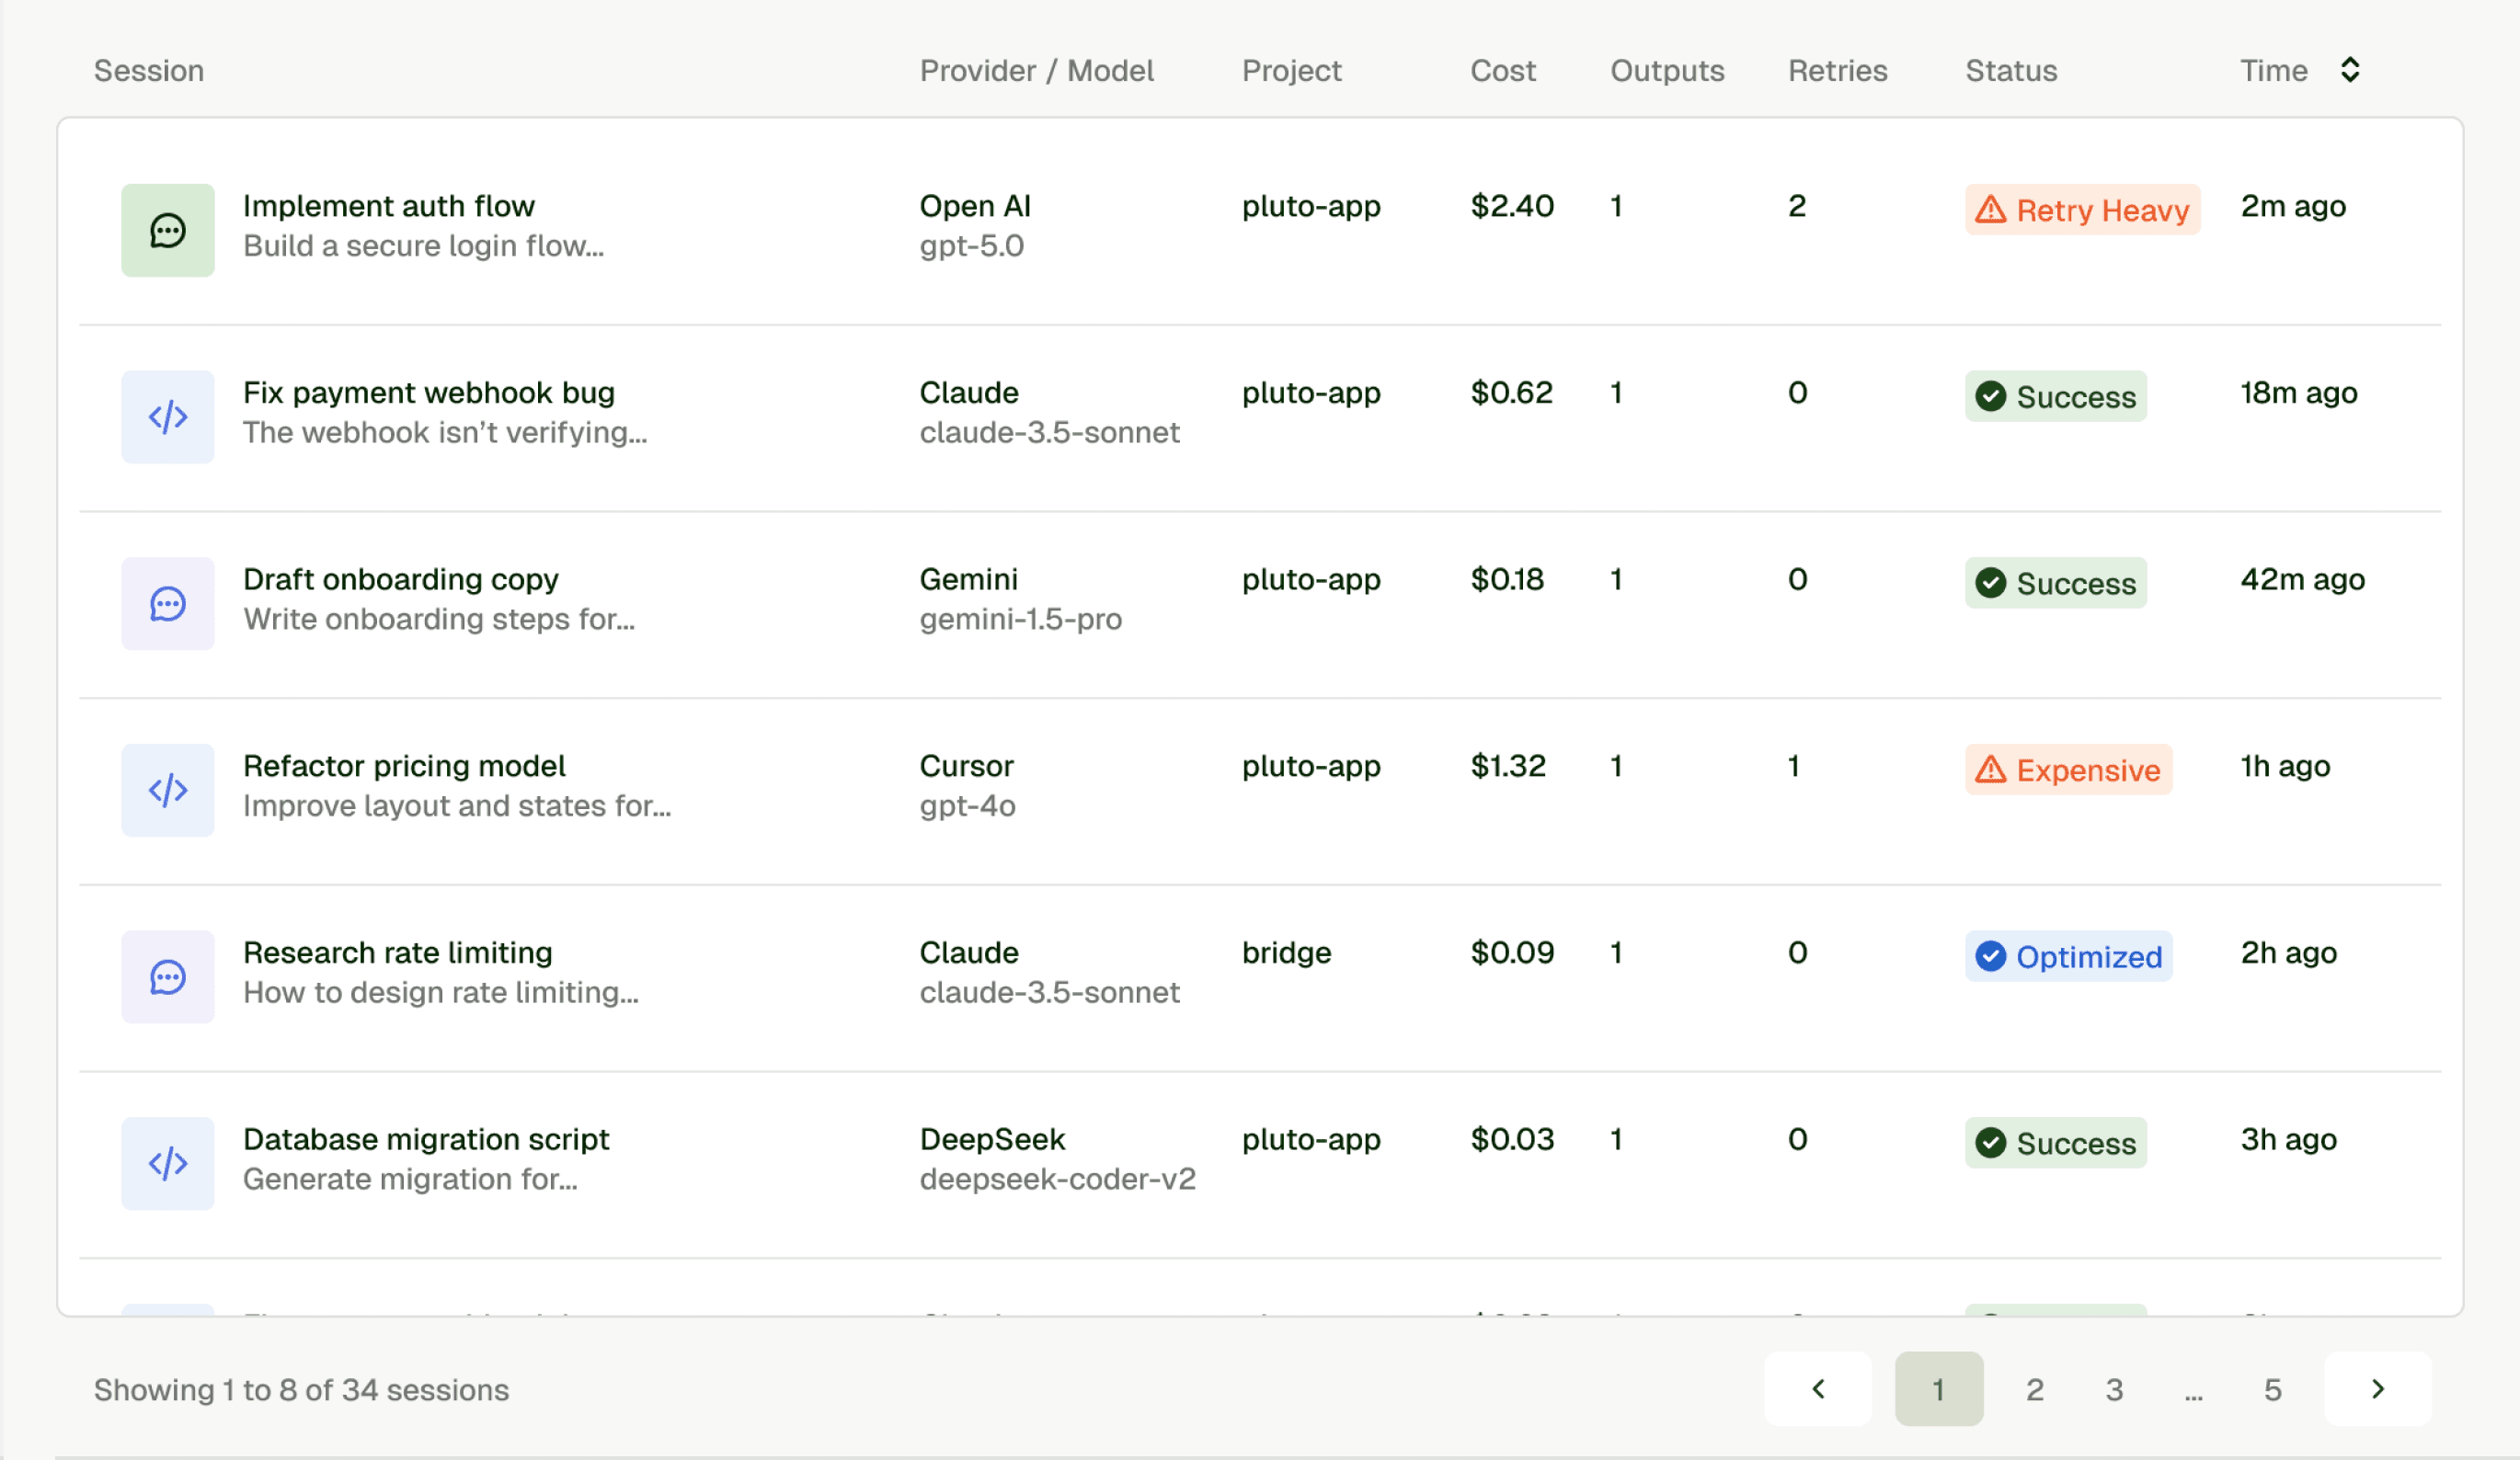Click the Retries column header

[x=1838, y=71]
